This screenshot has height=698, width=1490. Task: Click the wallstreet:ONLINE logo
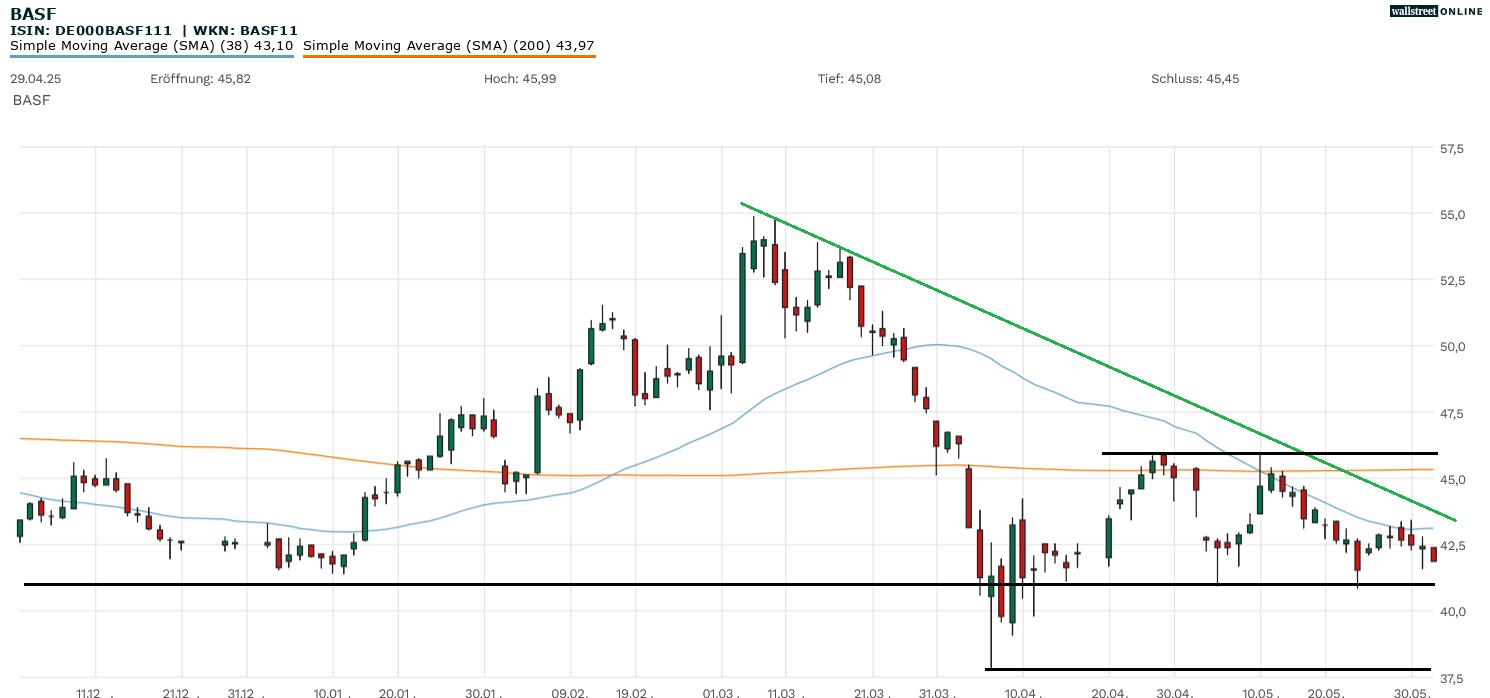[1436, 11]
